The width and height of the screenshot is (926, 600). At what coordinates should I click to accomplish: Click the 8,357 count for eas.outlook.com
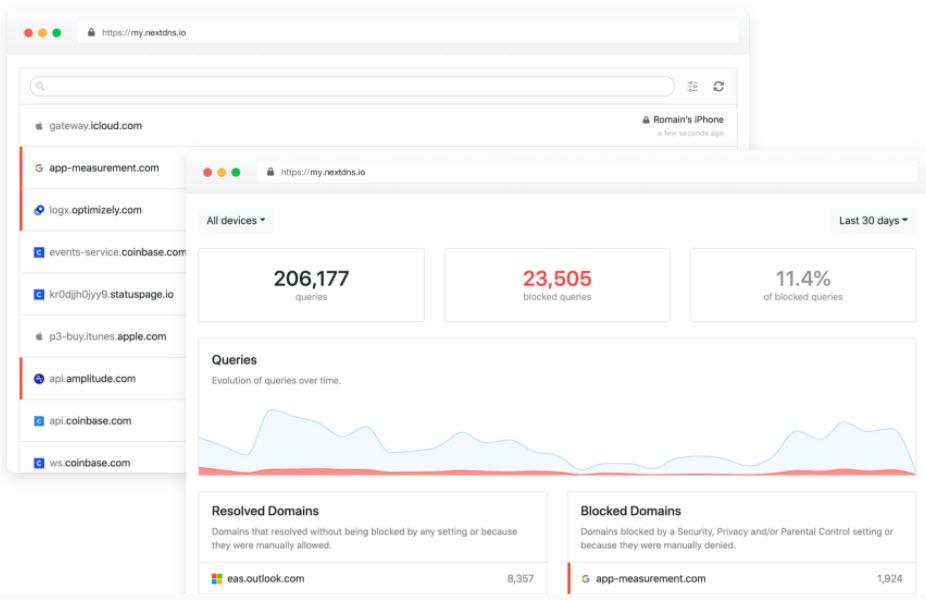pos(520,579)
